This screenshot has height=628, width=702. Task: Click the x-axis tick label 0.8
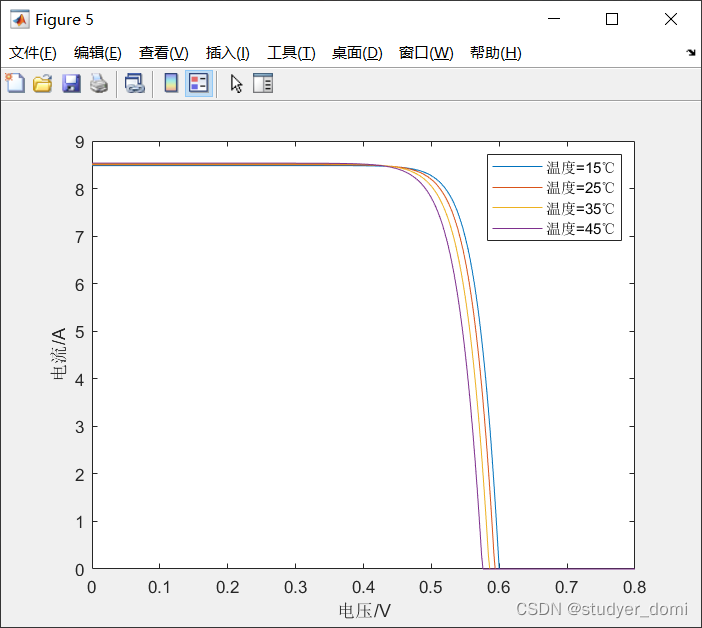click(634, 587)
